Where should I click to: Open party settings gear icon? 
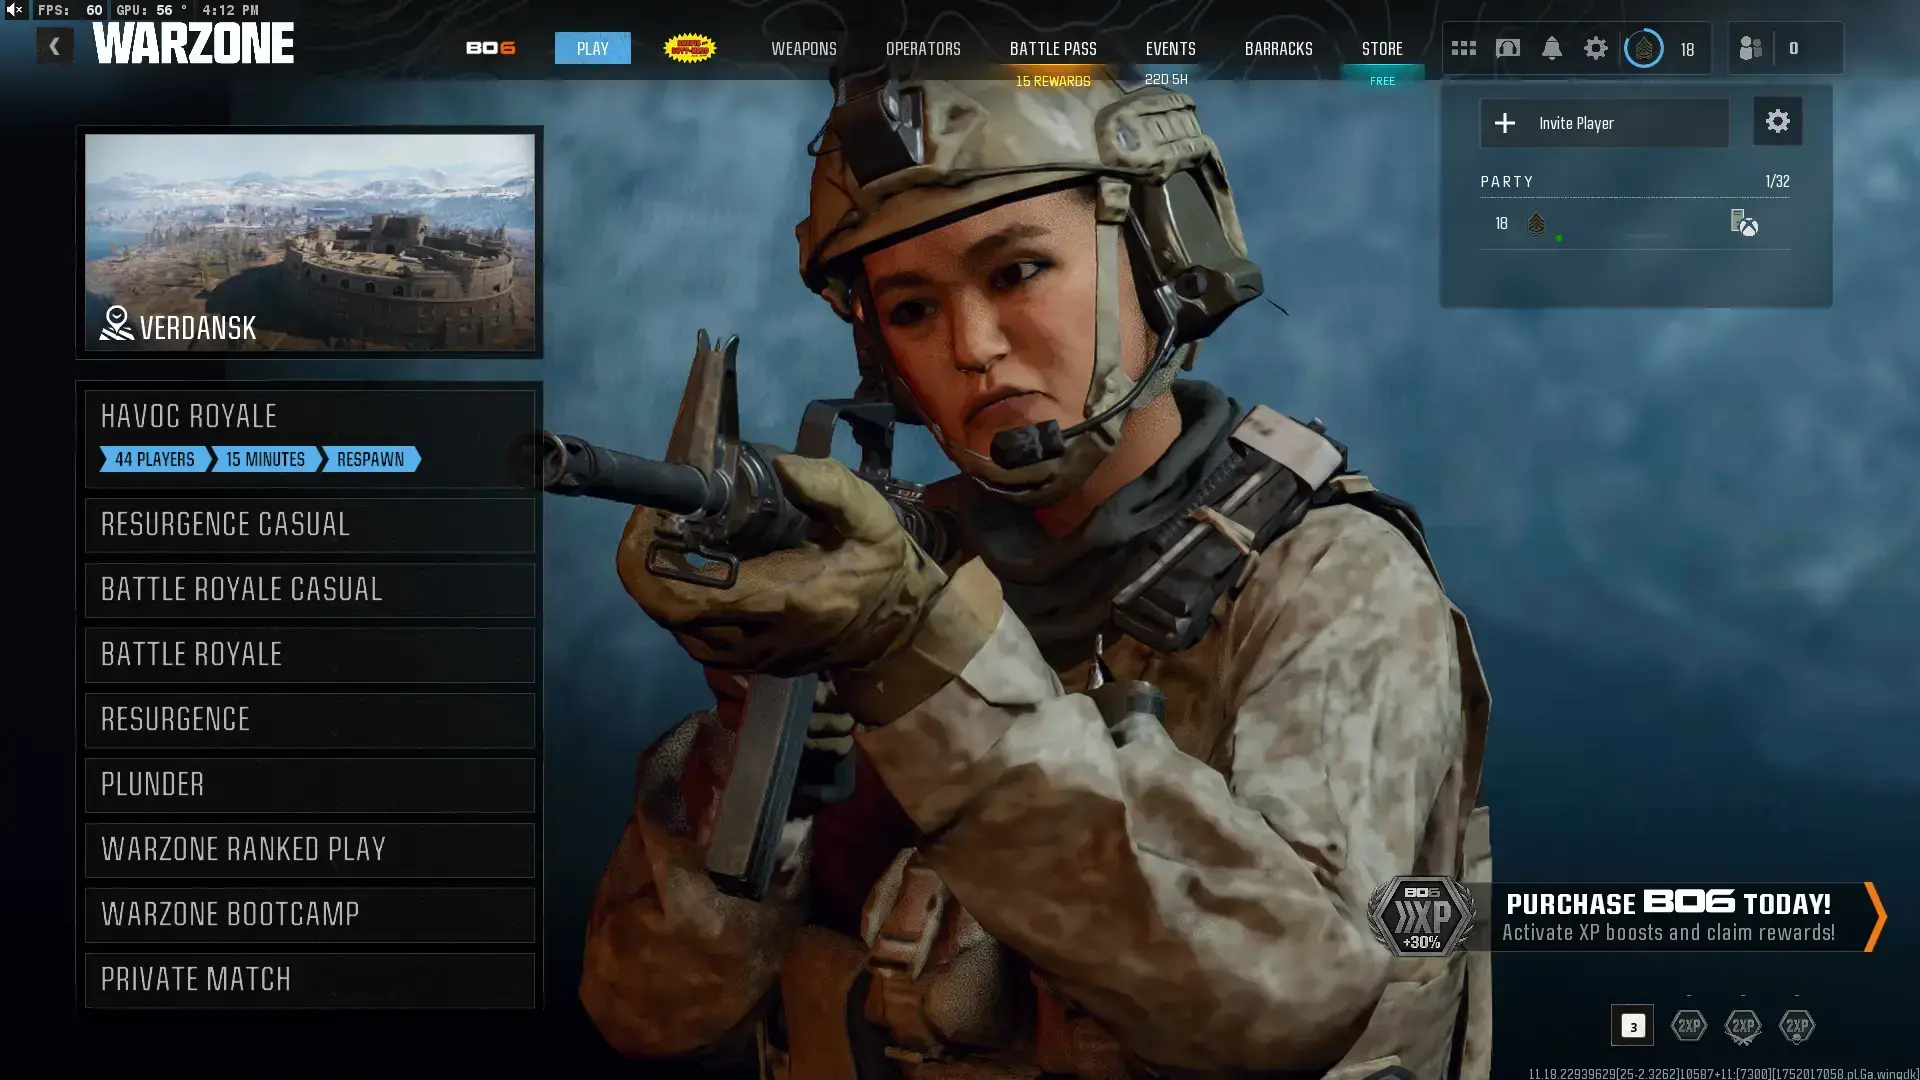pos(1777,122)
